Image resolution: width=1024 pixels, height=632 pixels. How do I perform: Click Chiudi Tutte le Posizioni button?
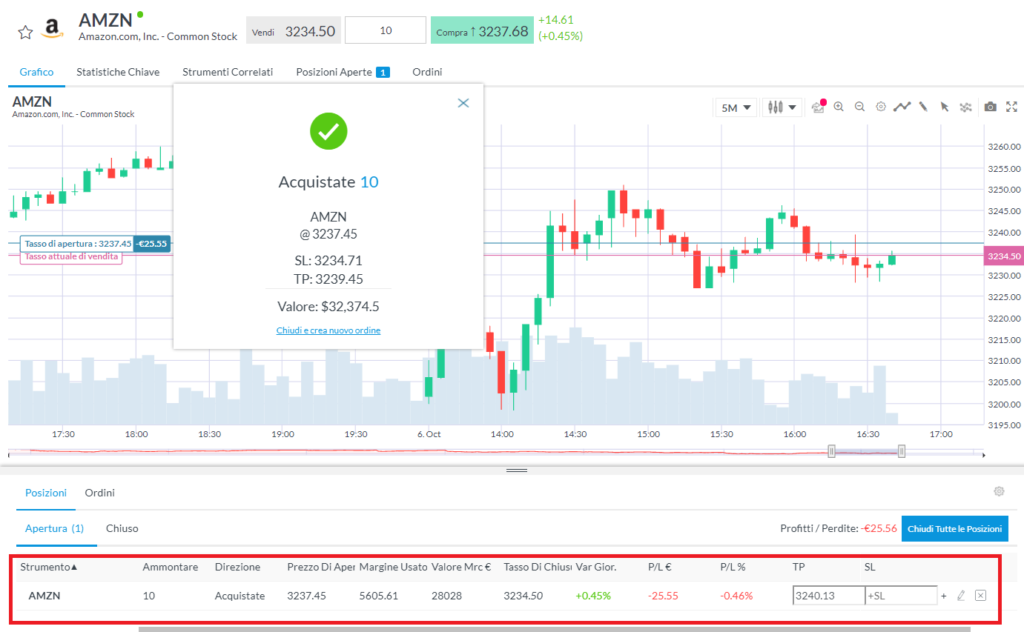click(954, 528)
